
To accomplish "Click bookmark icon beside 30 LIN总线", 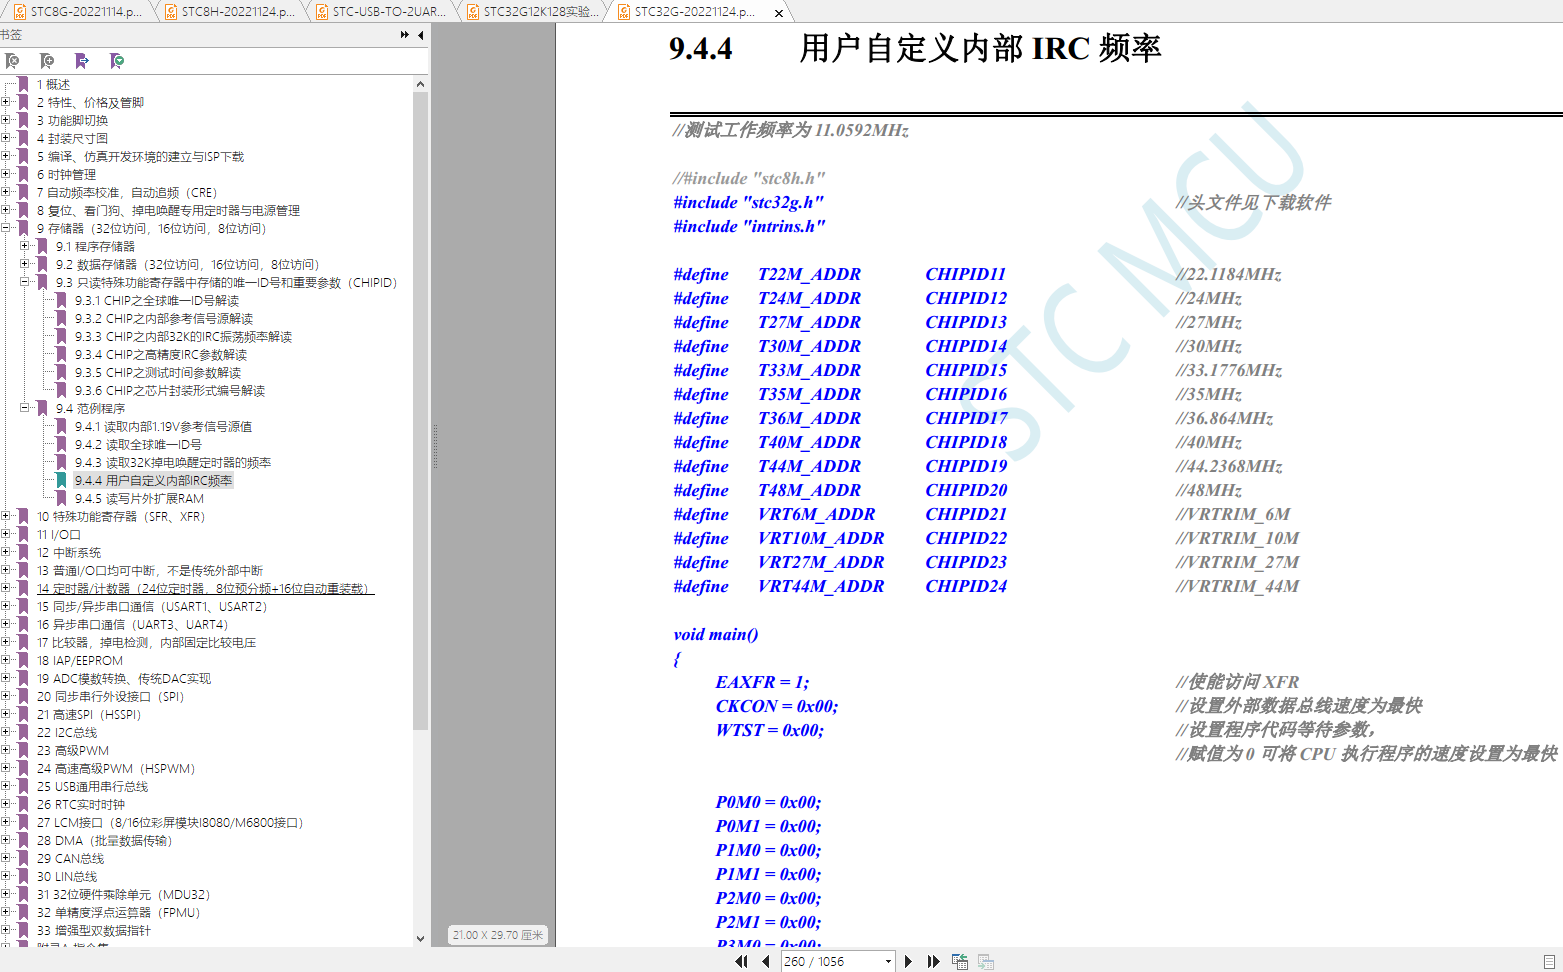I will 23,876.
